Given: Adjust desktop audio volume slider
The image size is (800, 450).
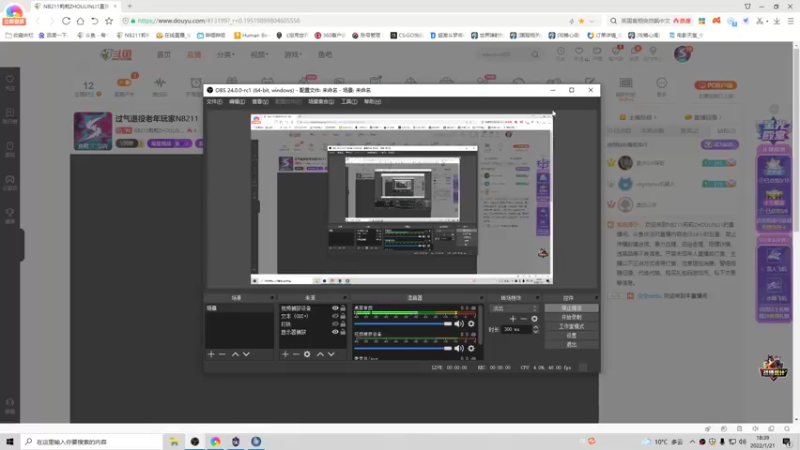Looking at the screenshot, I should pos(403,323).
